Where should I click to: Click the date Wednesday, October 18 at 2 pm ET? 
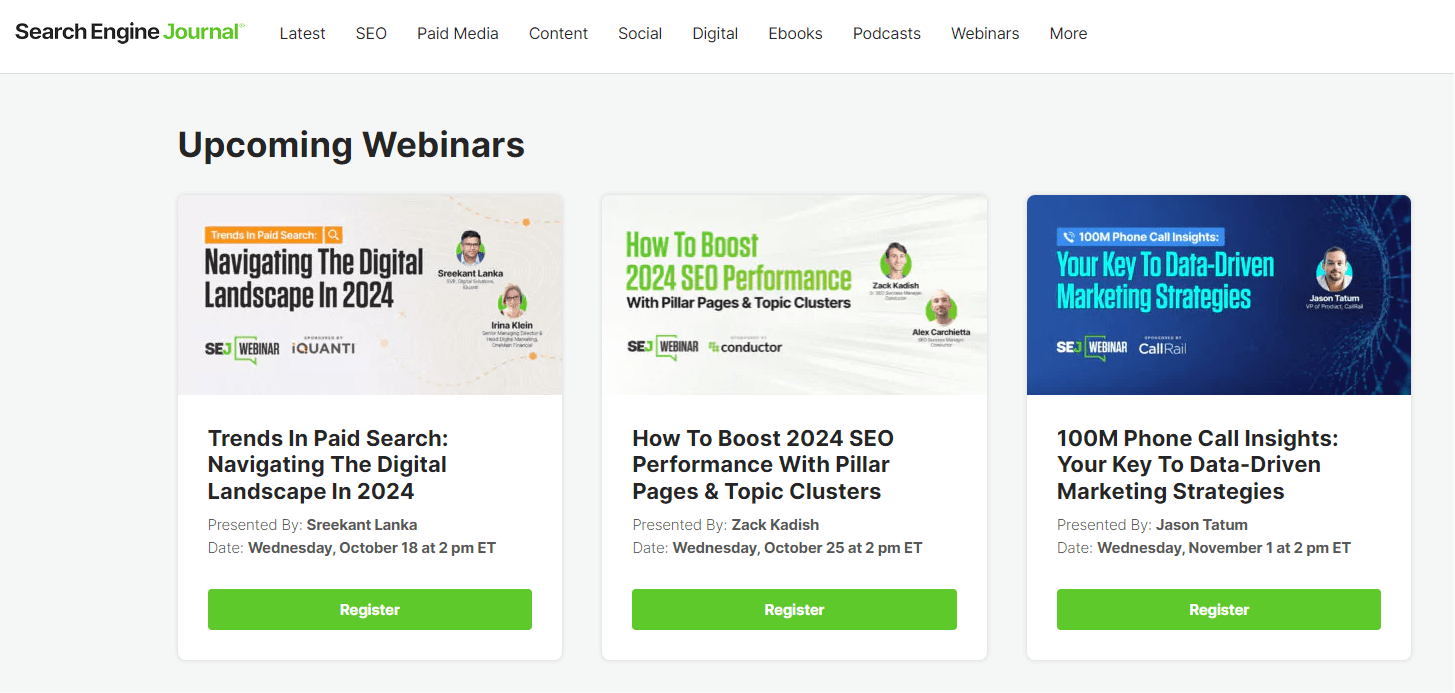tap(372, 548)
